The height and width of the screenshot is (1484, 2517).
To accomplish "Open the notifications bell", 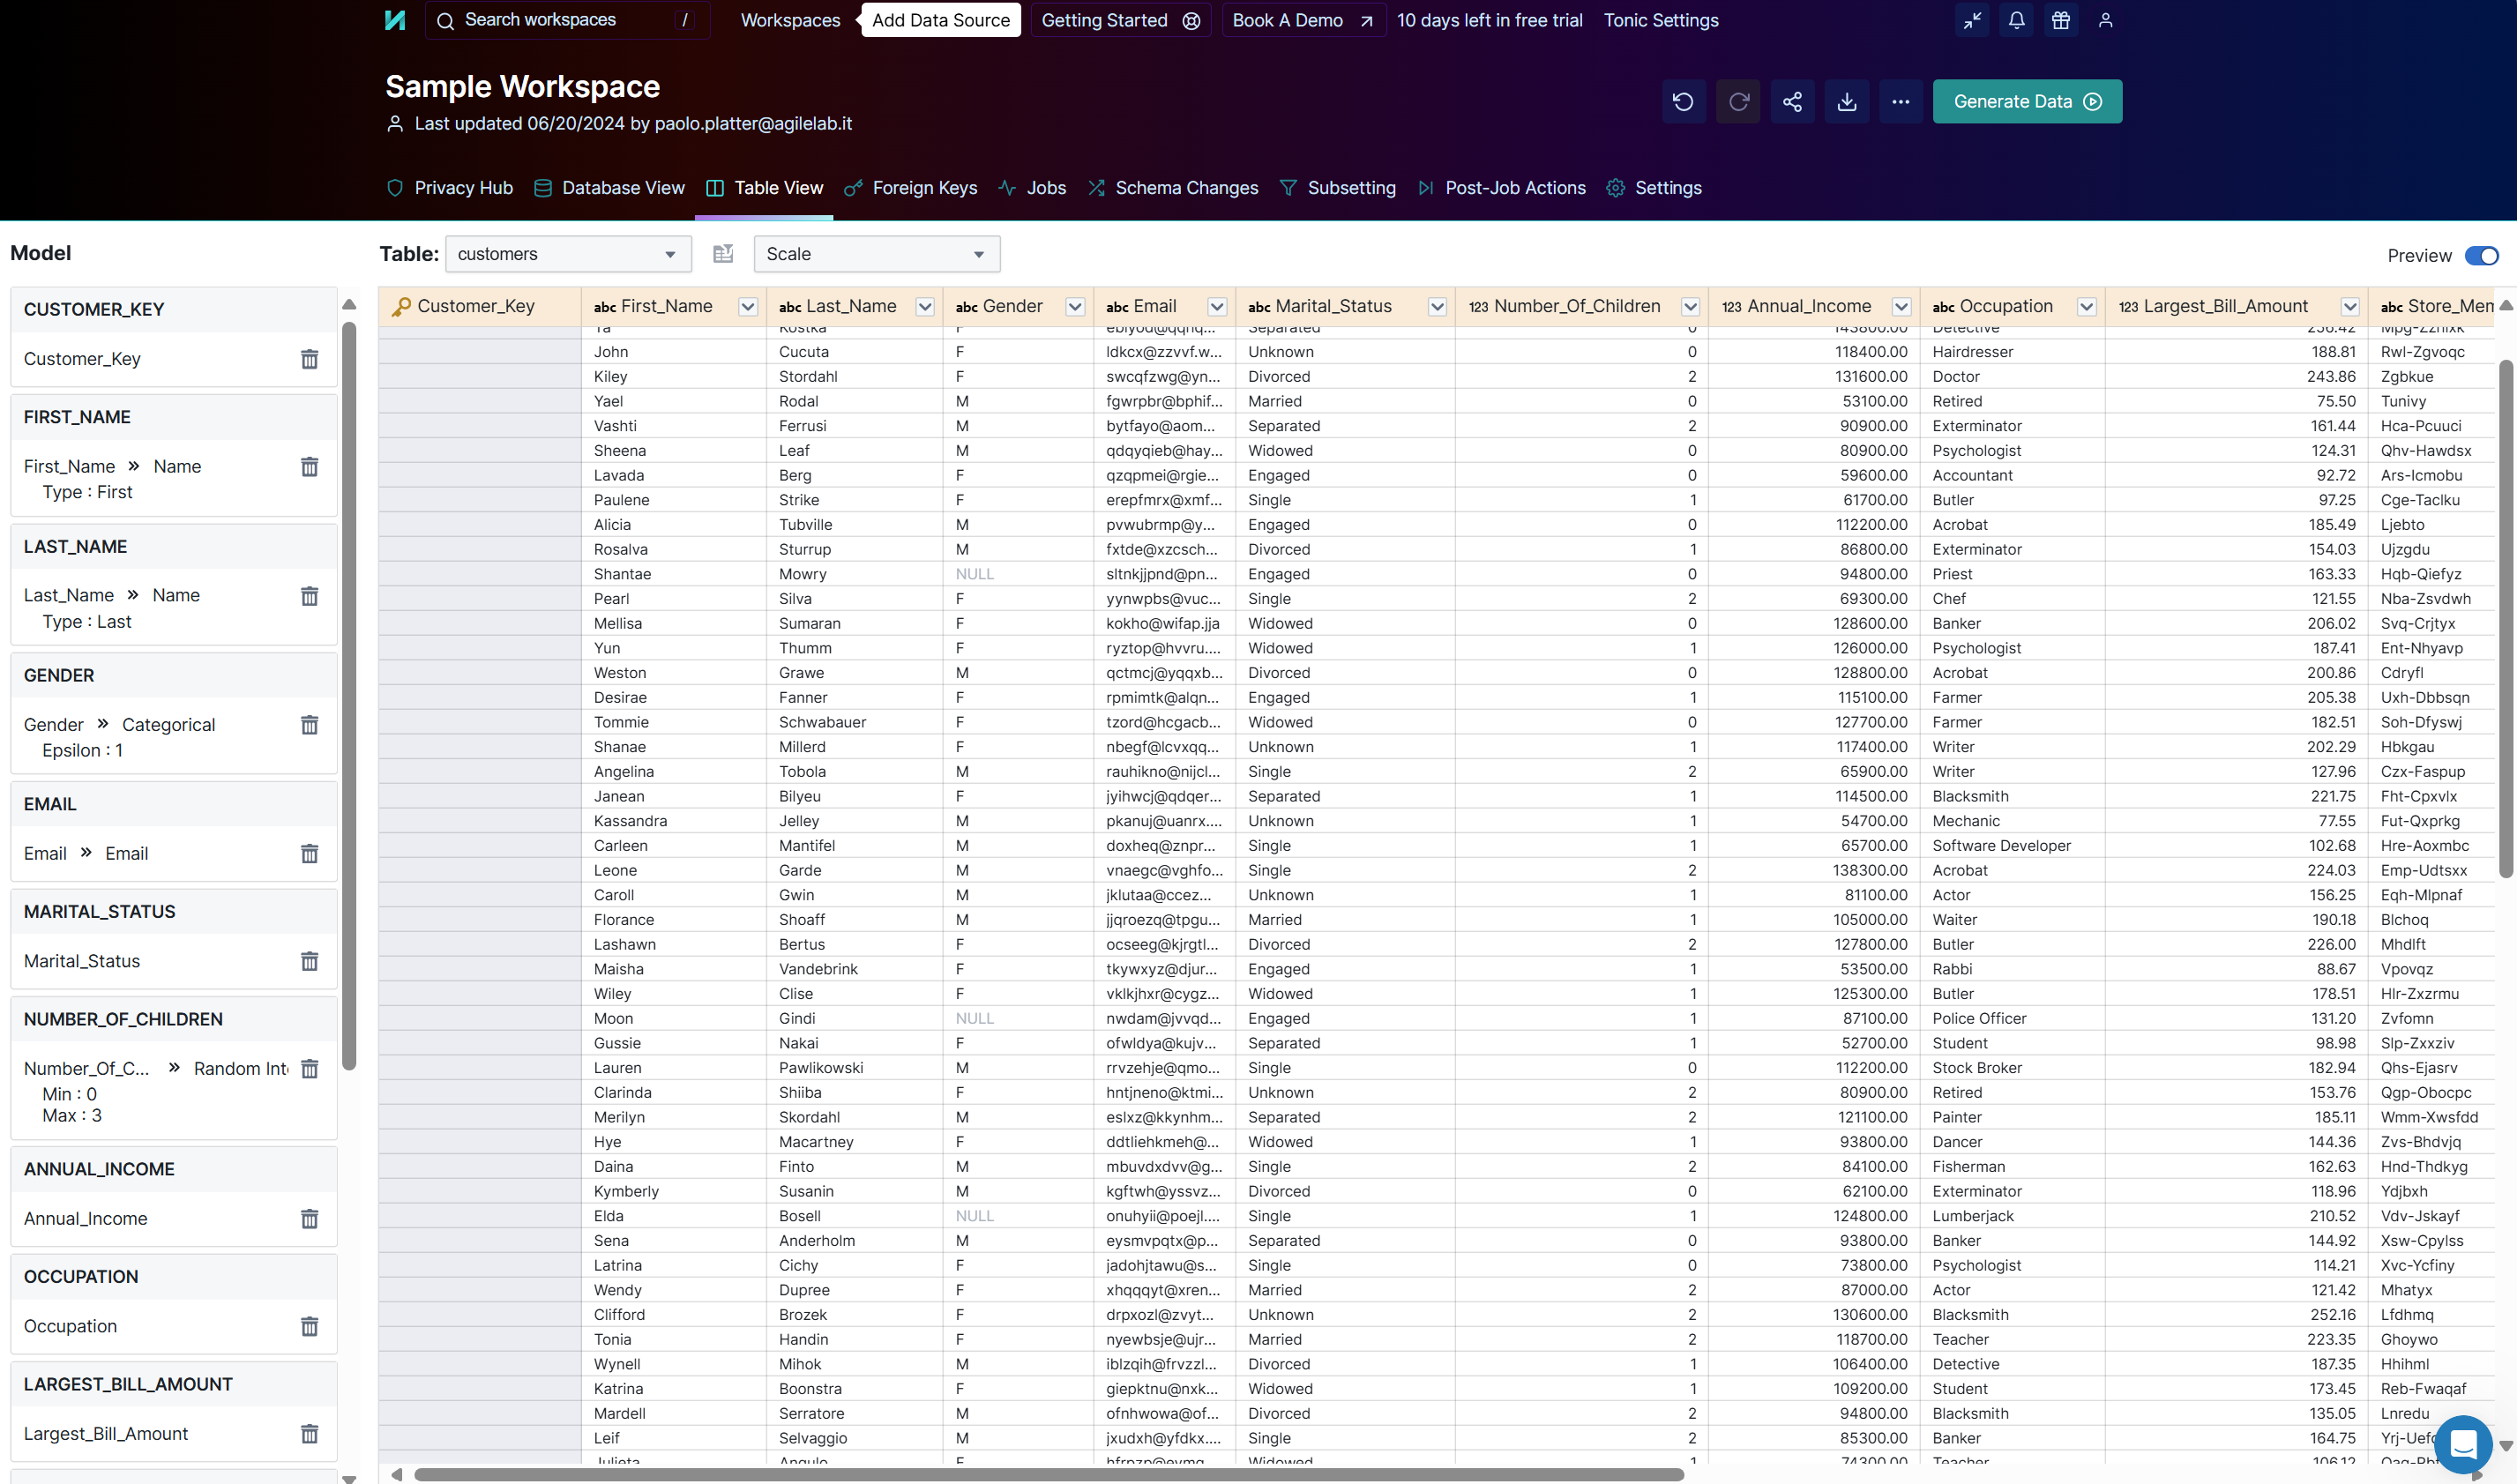I will click(x=2016, y=20).
